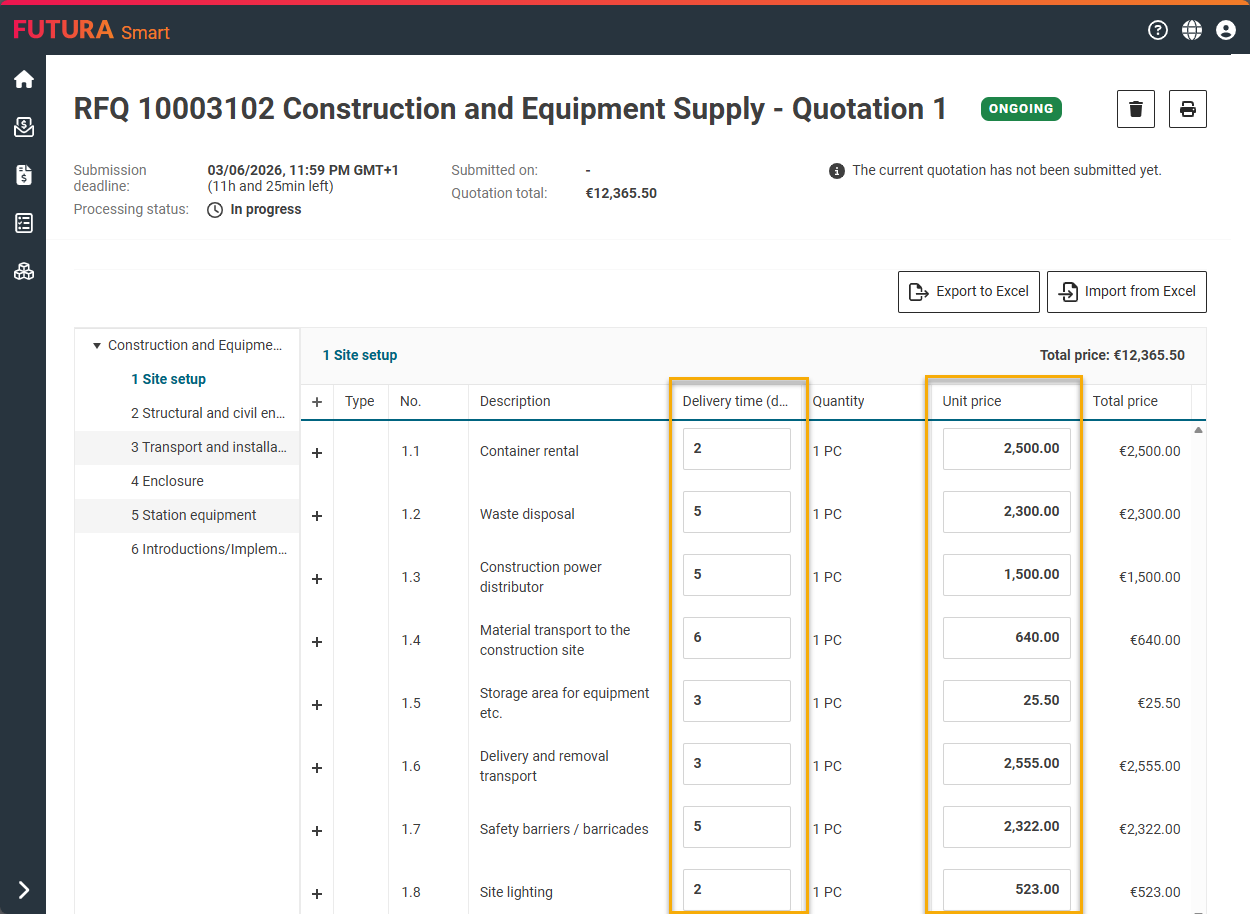Open the checklist icon in sidebar
Screen dimensions: 1250x914
coord(23,223)
